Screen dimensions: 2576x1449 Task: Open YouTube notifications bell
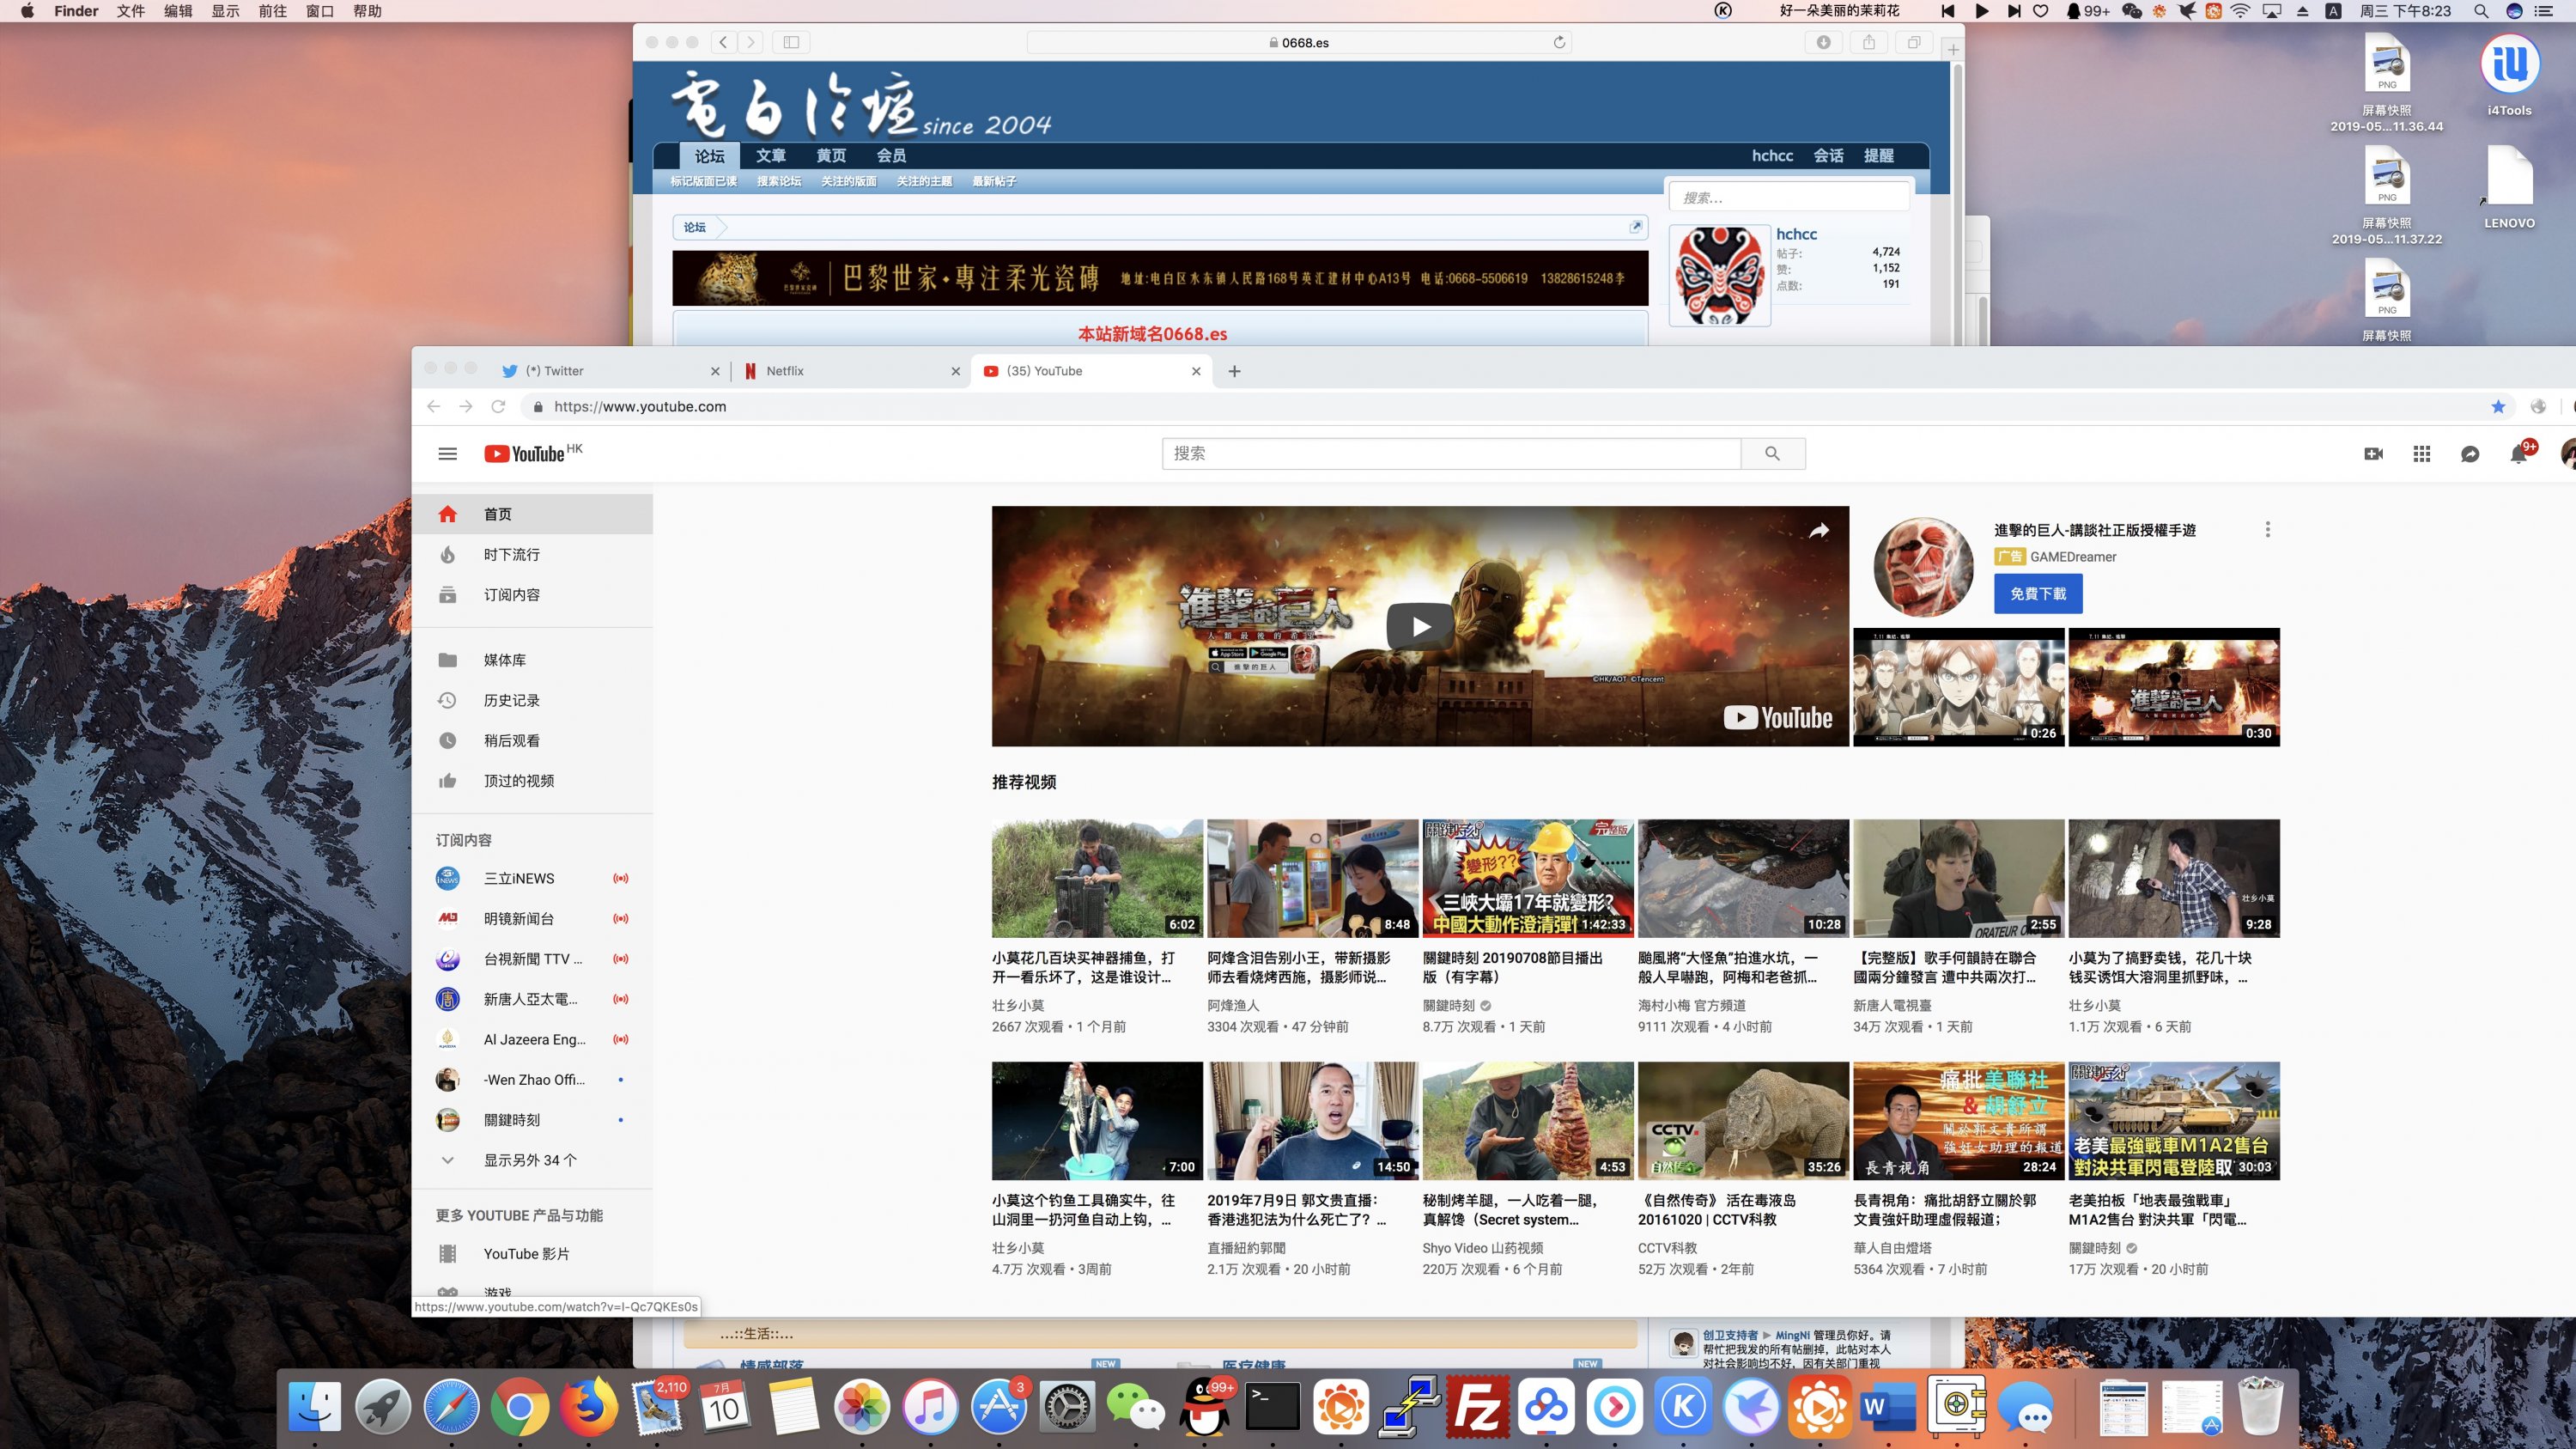(2518, 454)
